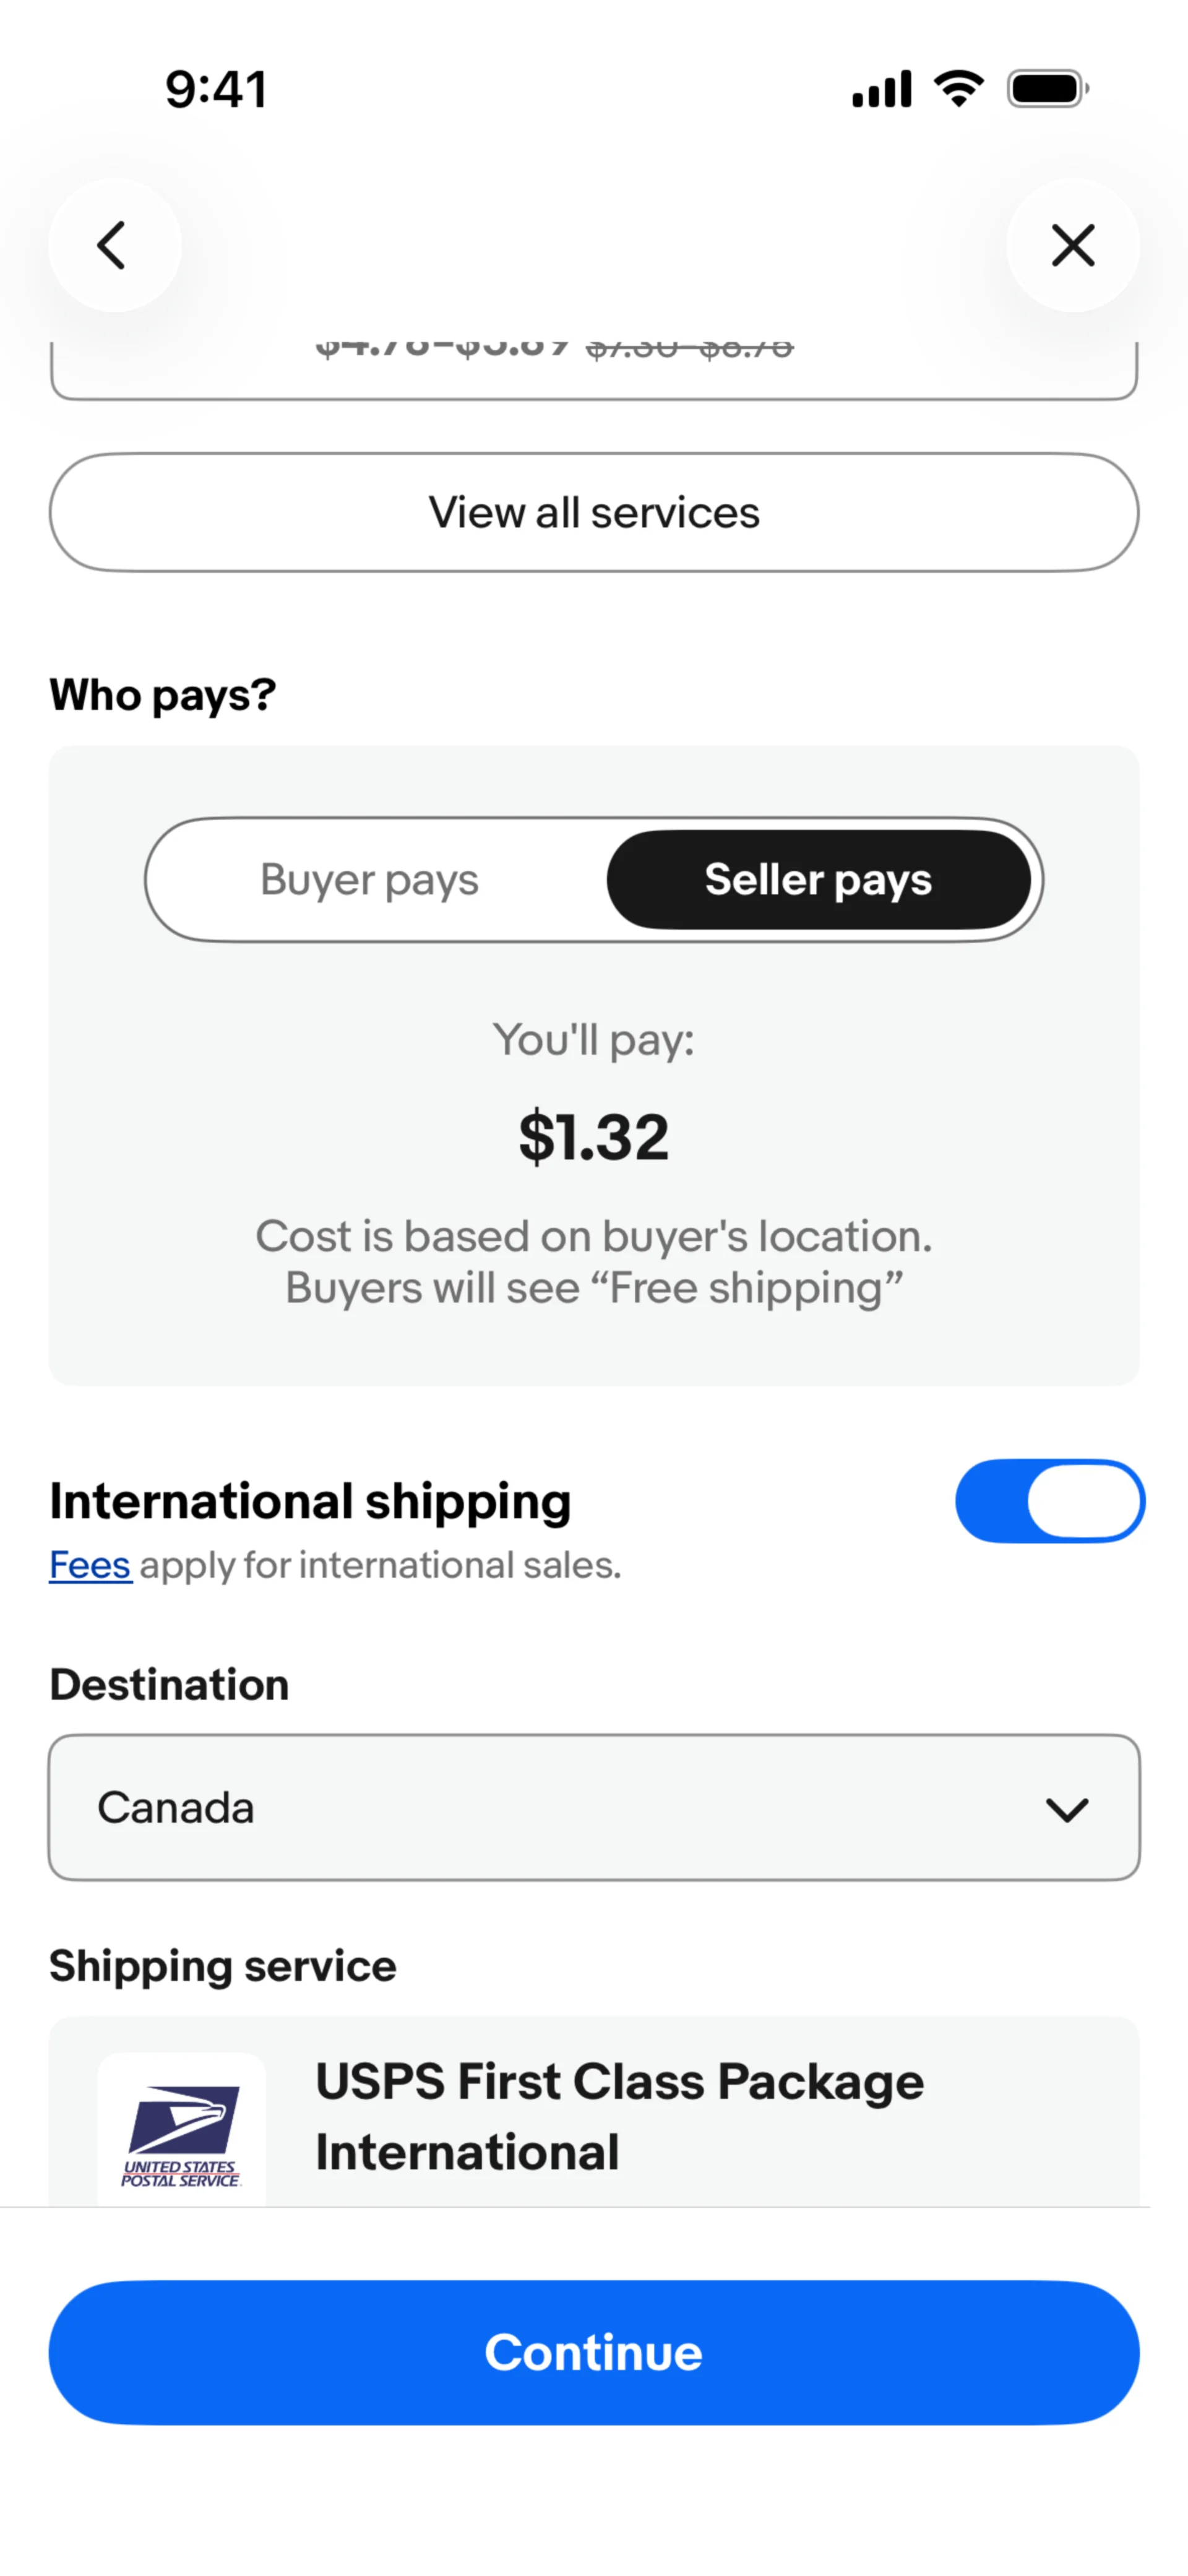Viewport: 1188px width, 2576px height.
Task: Click the Destination dropdown chevron arrow
Action: pos(1066,1809)
